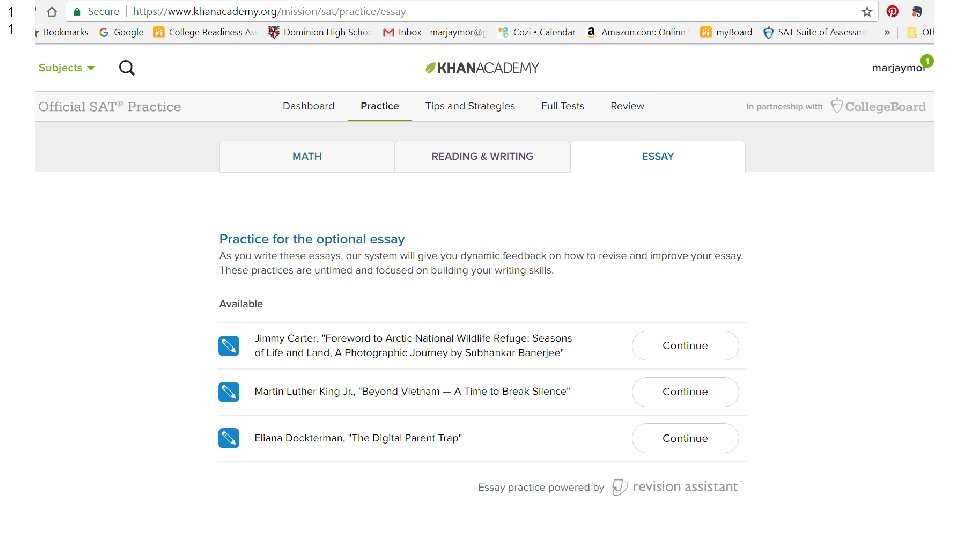Viewport: 960px width, 540px height.
Task: Switch to the MATH tab
Action: click(307, 157)
